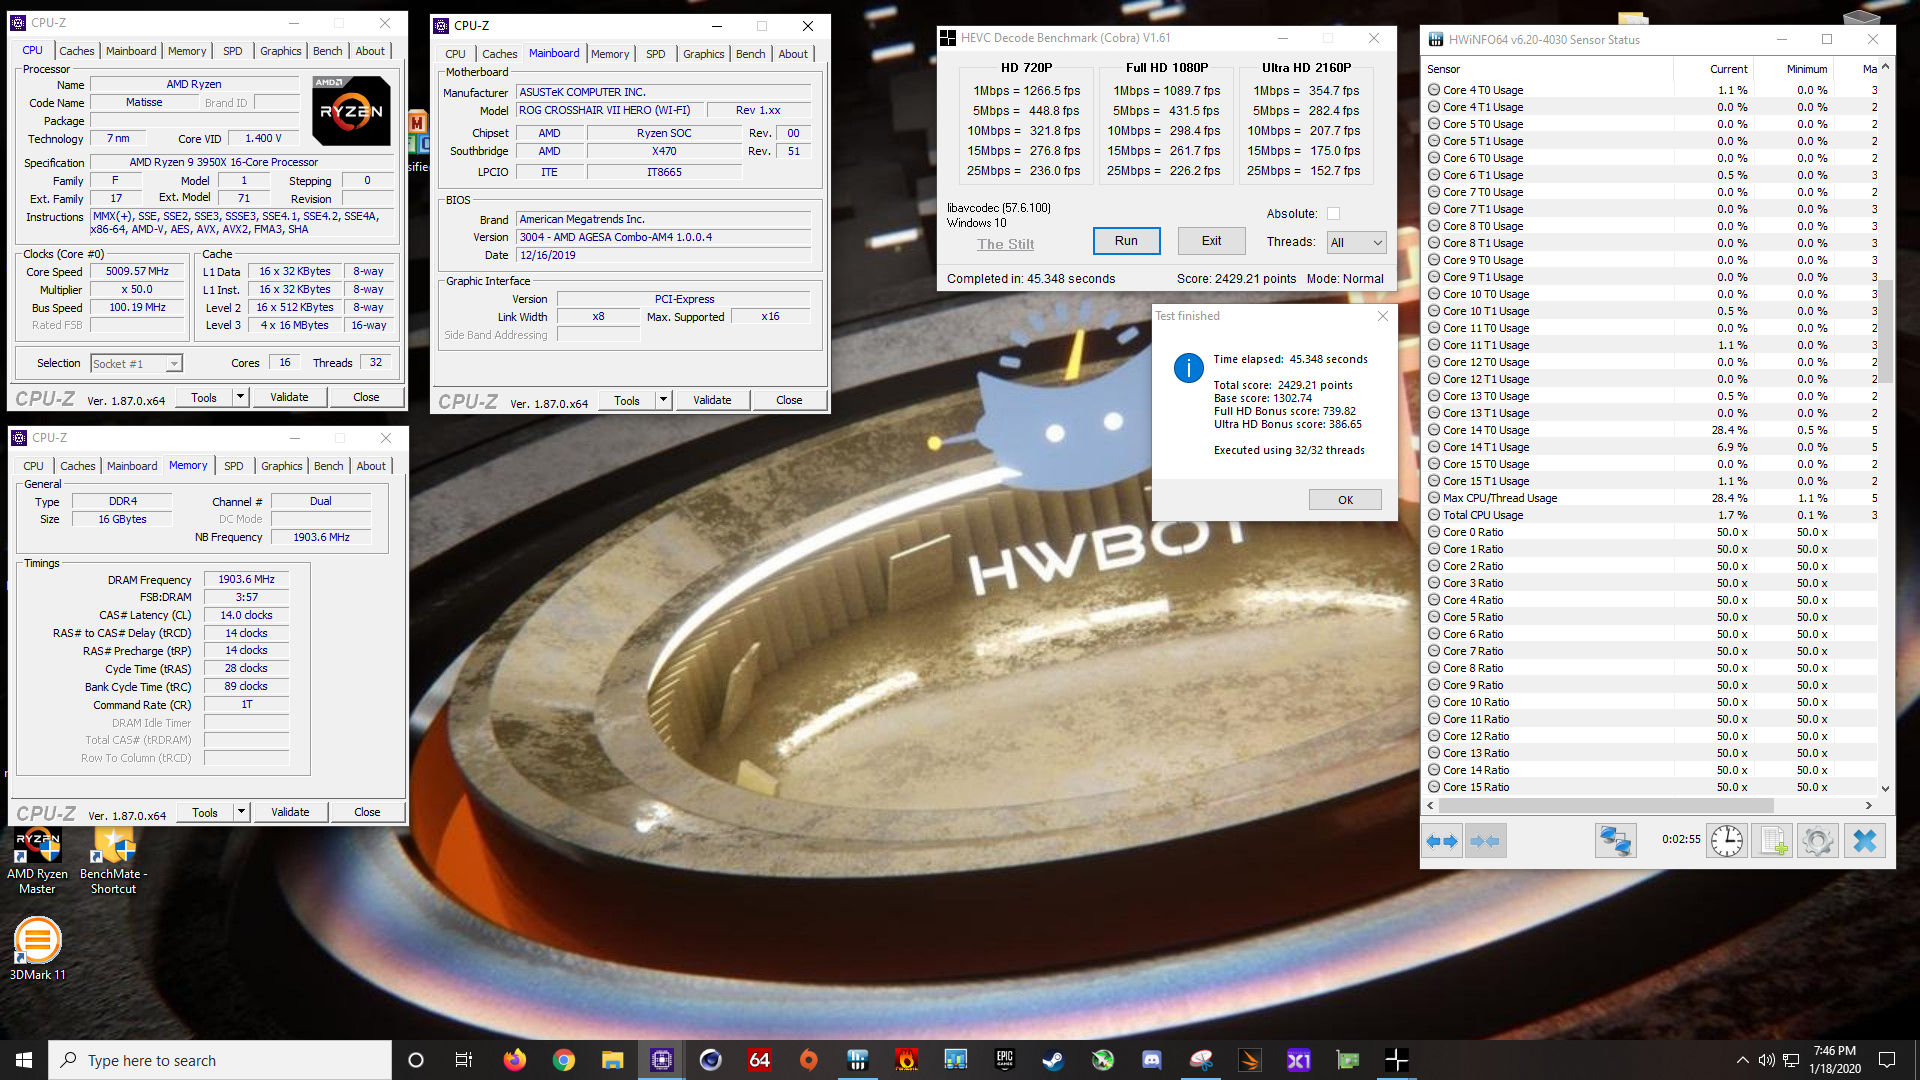
Task: Click the Discord icon in the taskbar
Action: [1152, 1060]
